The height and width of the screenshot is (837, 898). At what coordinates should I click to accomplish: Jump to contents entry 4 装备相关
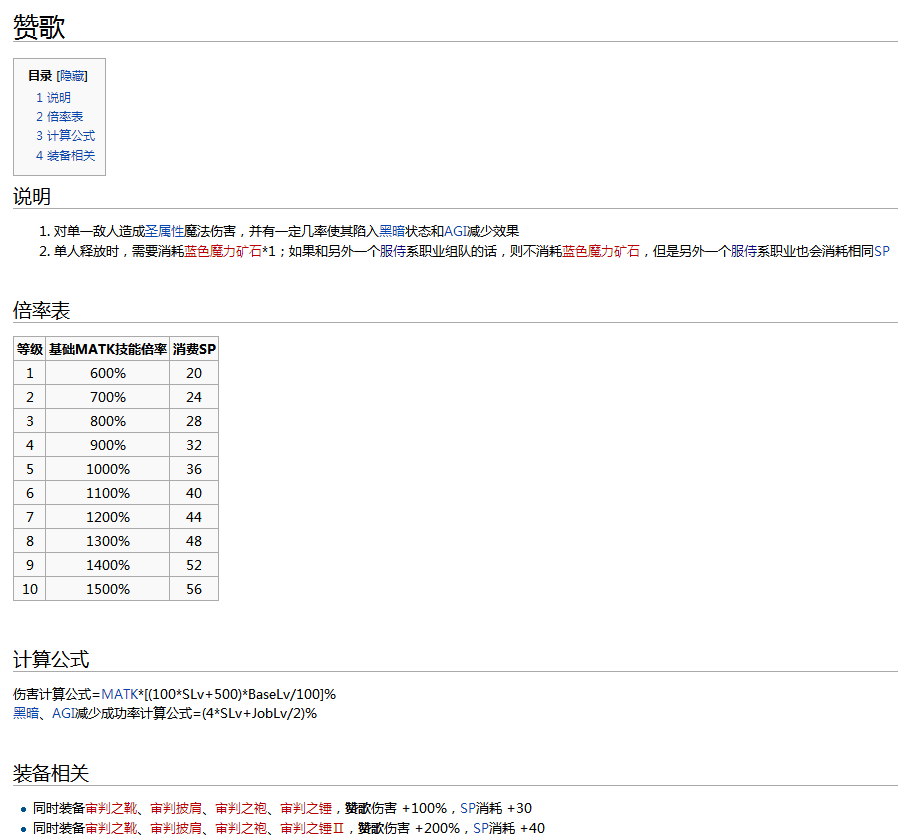click(x=65, y=155)
